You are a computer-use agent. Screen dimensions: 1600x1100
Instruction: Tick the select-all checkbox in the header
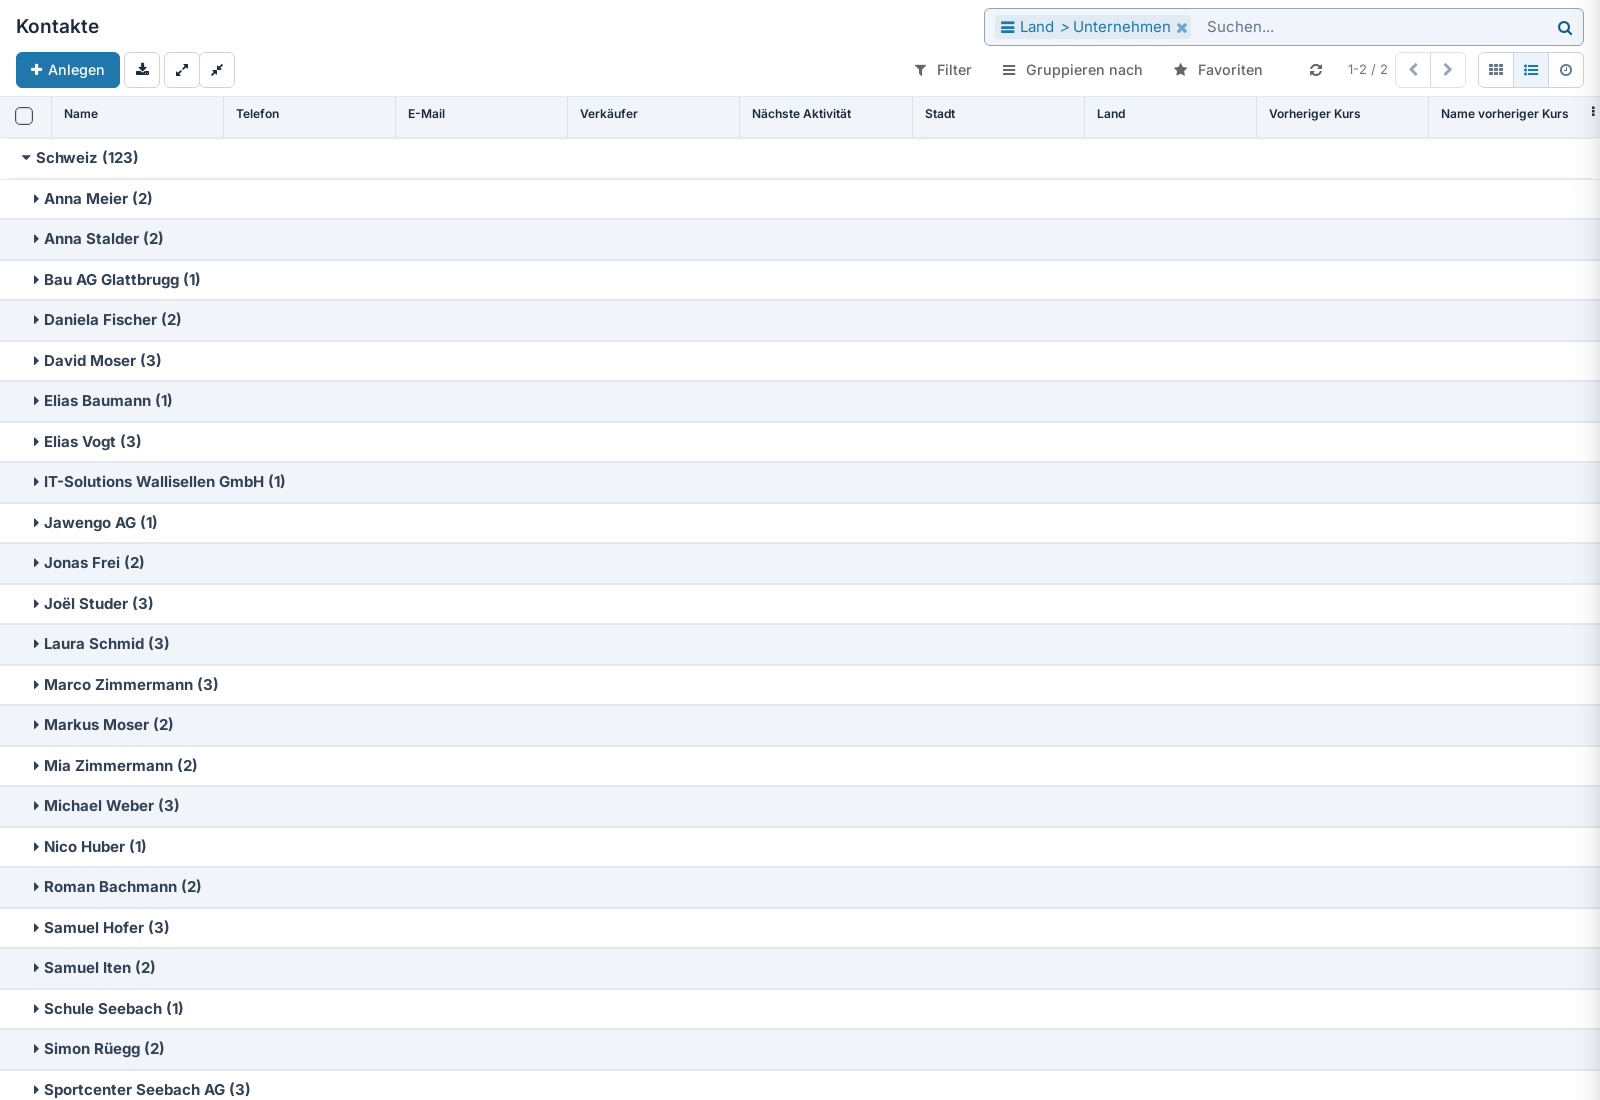point(24,115)
